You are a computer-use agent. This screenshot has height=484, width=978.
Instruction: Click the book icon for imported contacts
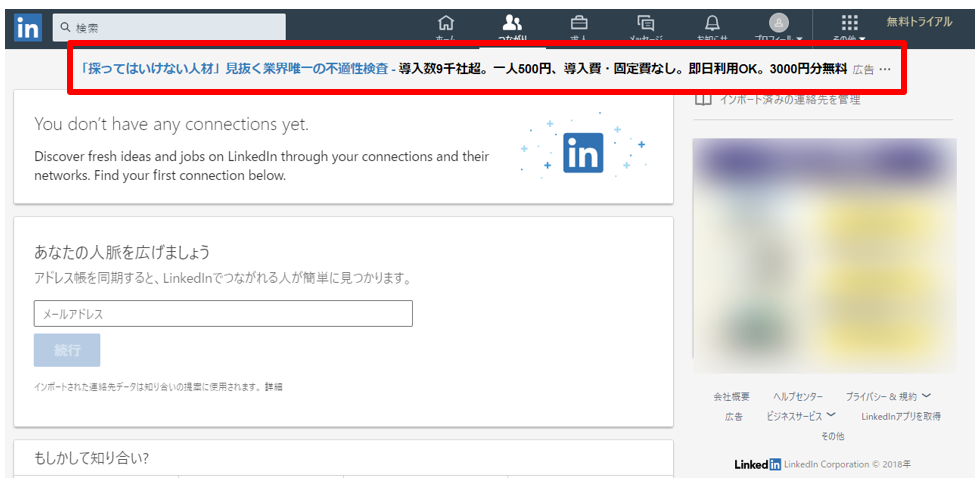pyautogui.click(x=703, y=99)
